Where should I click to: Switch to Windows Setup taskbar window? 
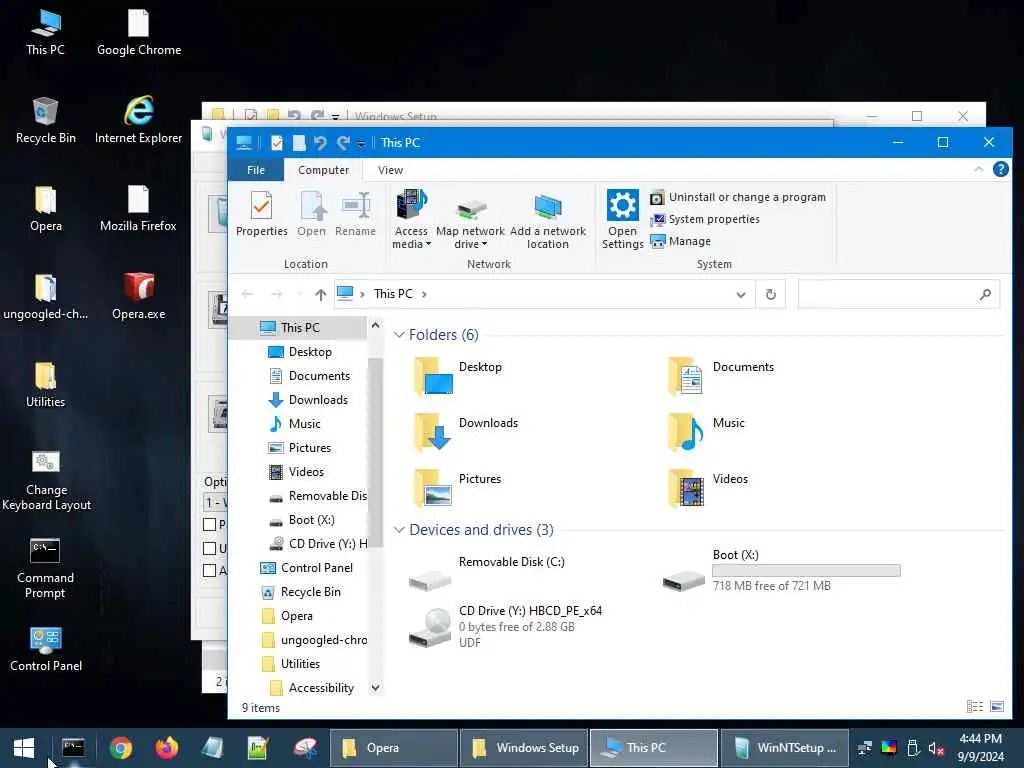coord(524,748)
